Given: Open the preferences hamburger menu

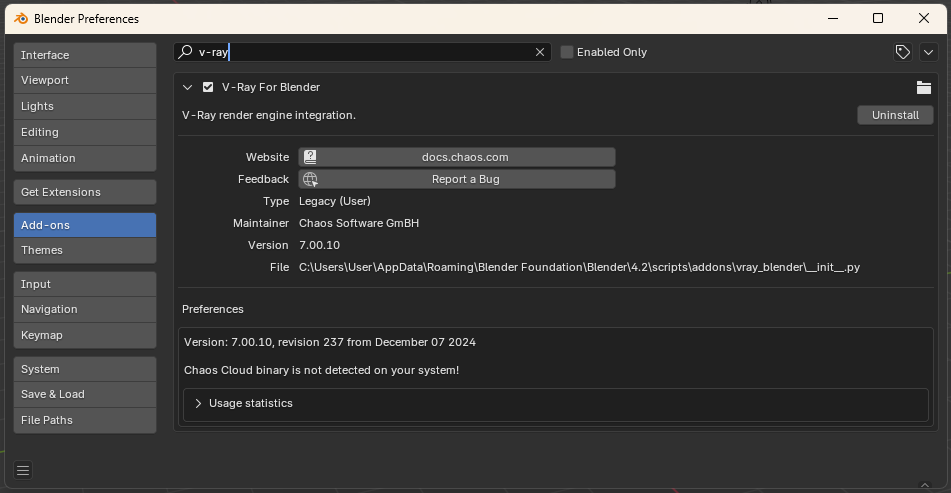Looking at the screenshot, I should point(23,470).
